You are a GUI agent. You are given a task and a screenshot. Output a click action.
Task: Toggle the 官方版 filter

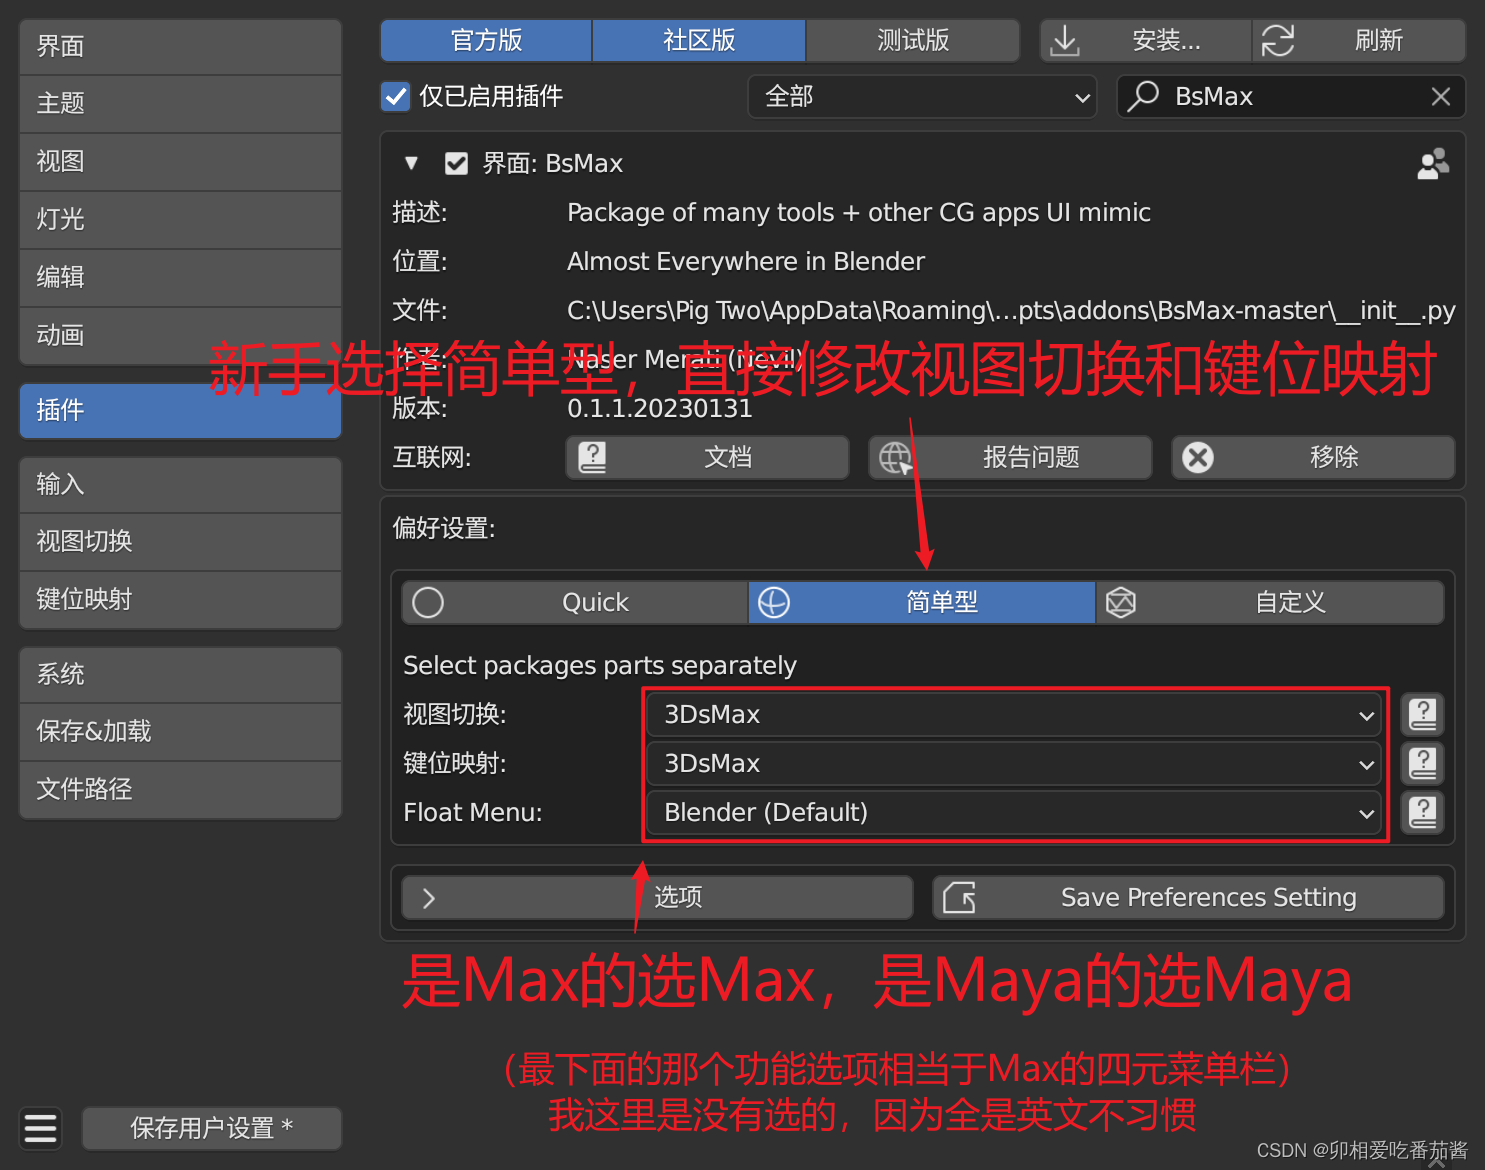[486, 41]
